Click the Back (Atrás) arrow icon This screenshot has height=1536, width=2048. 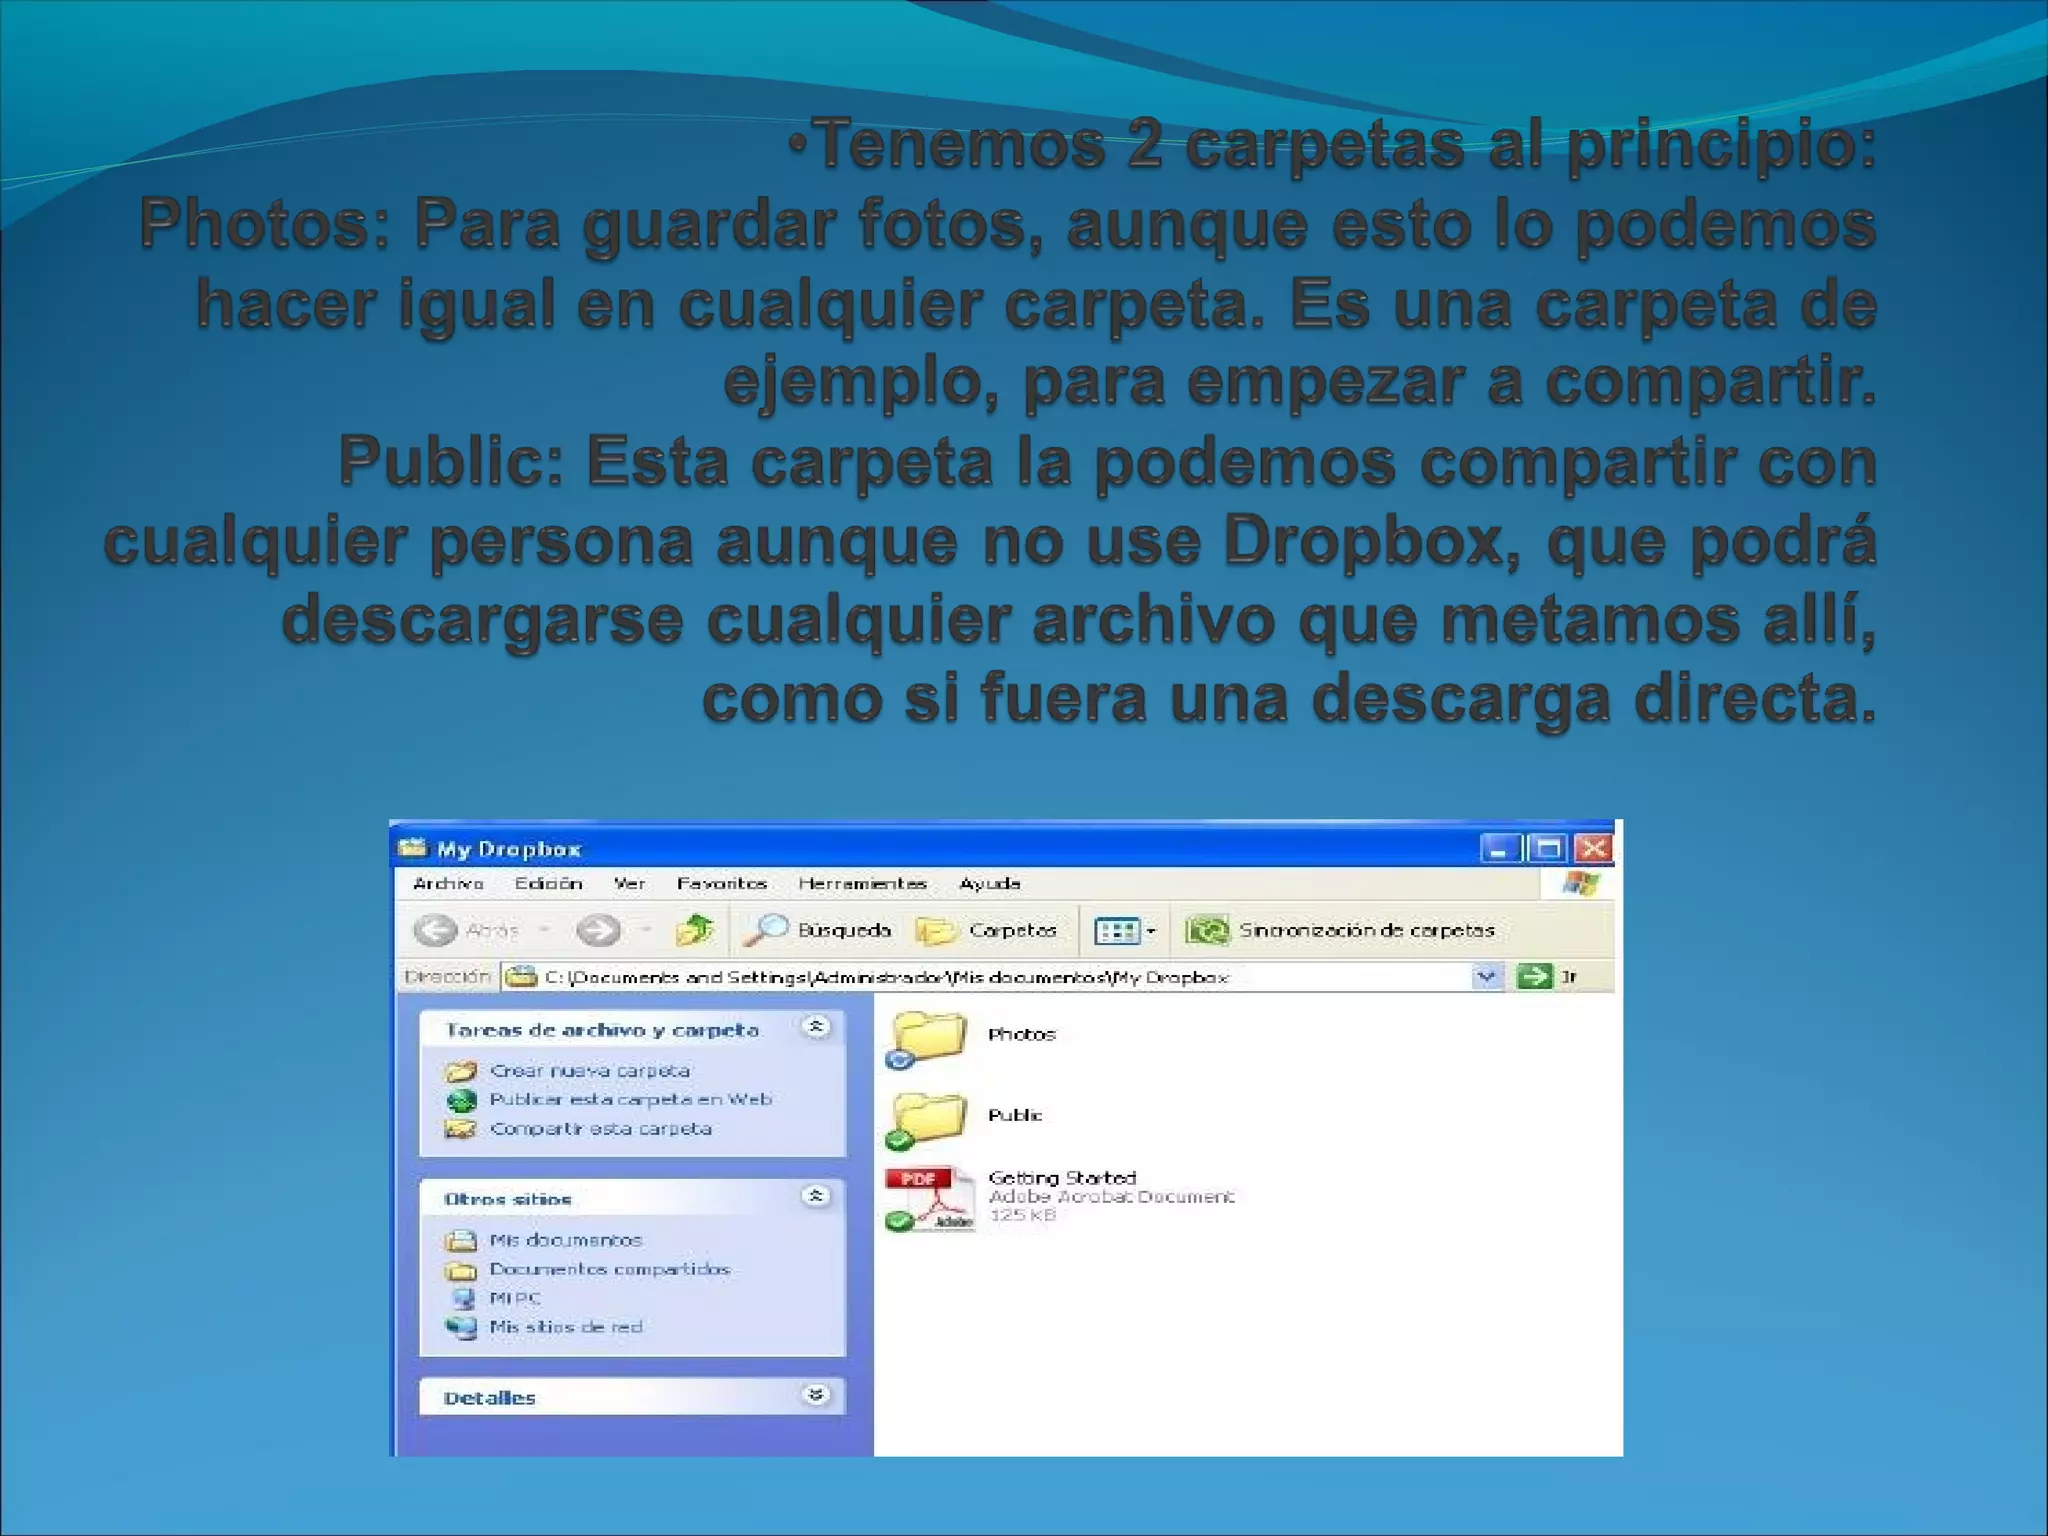coord(435,931)
